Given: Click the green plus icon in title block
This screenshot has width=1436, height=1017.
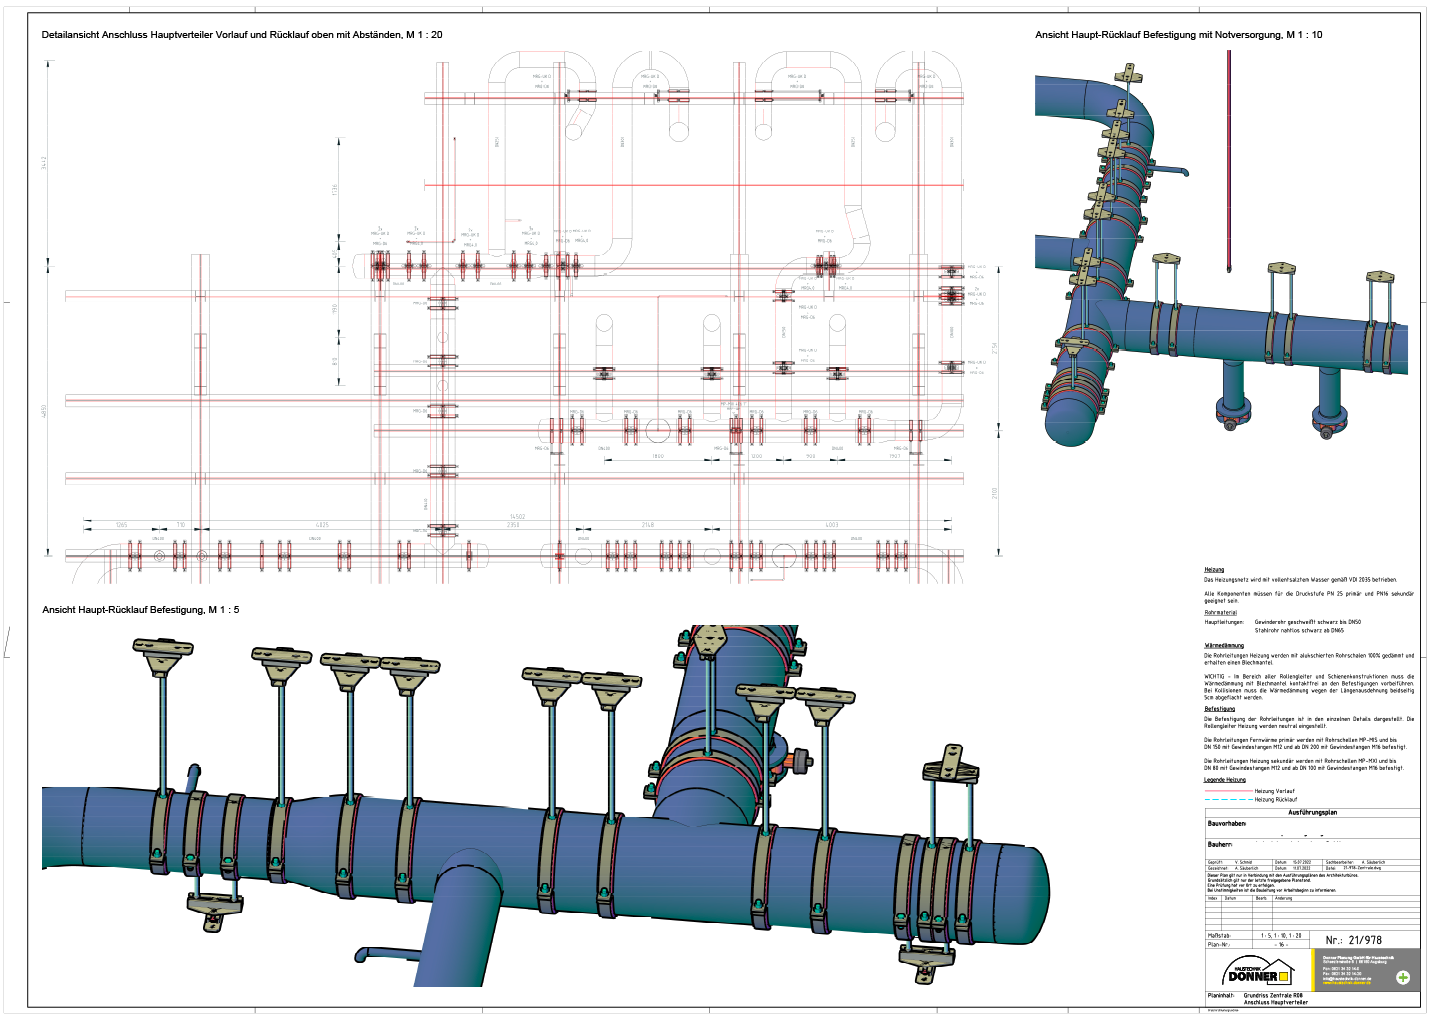Looking at the screenshot, I should [x=1403, y=977].
